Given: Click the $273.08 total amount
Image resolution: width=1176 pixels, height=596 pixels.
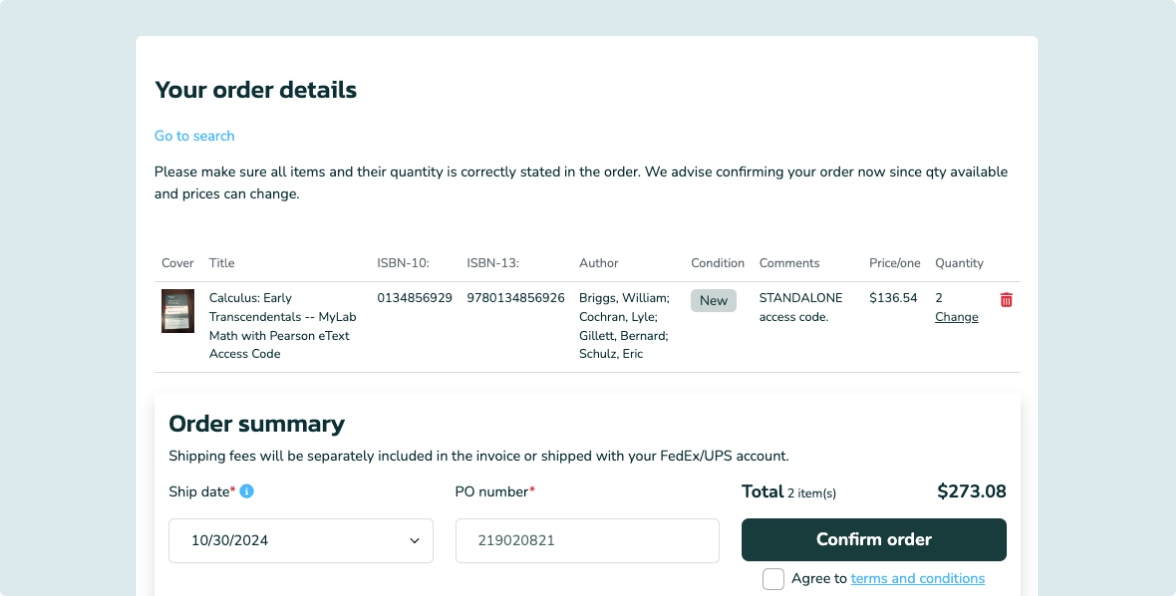Looking at the screenshot, I should [971, 492].
